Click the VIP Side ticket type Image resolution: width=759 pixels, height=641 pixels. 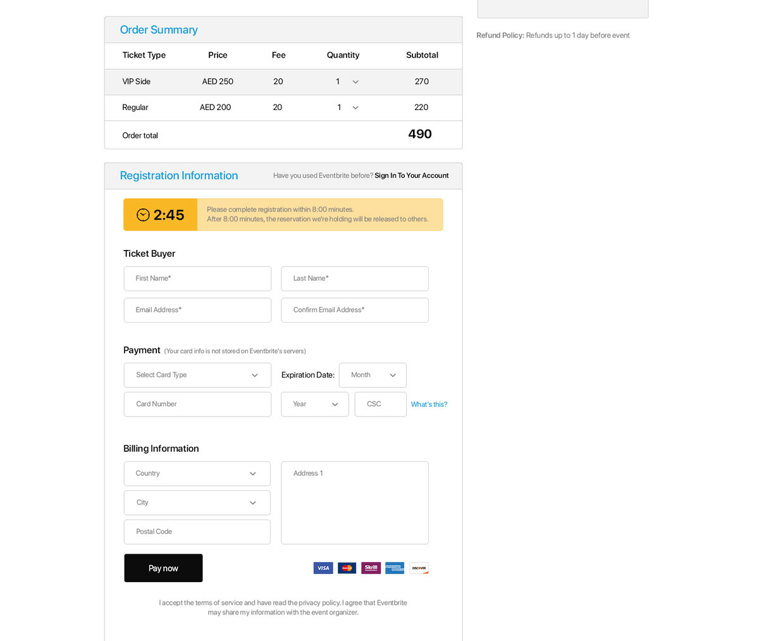136,81
